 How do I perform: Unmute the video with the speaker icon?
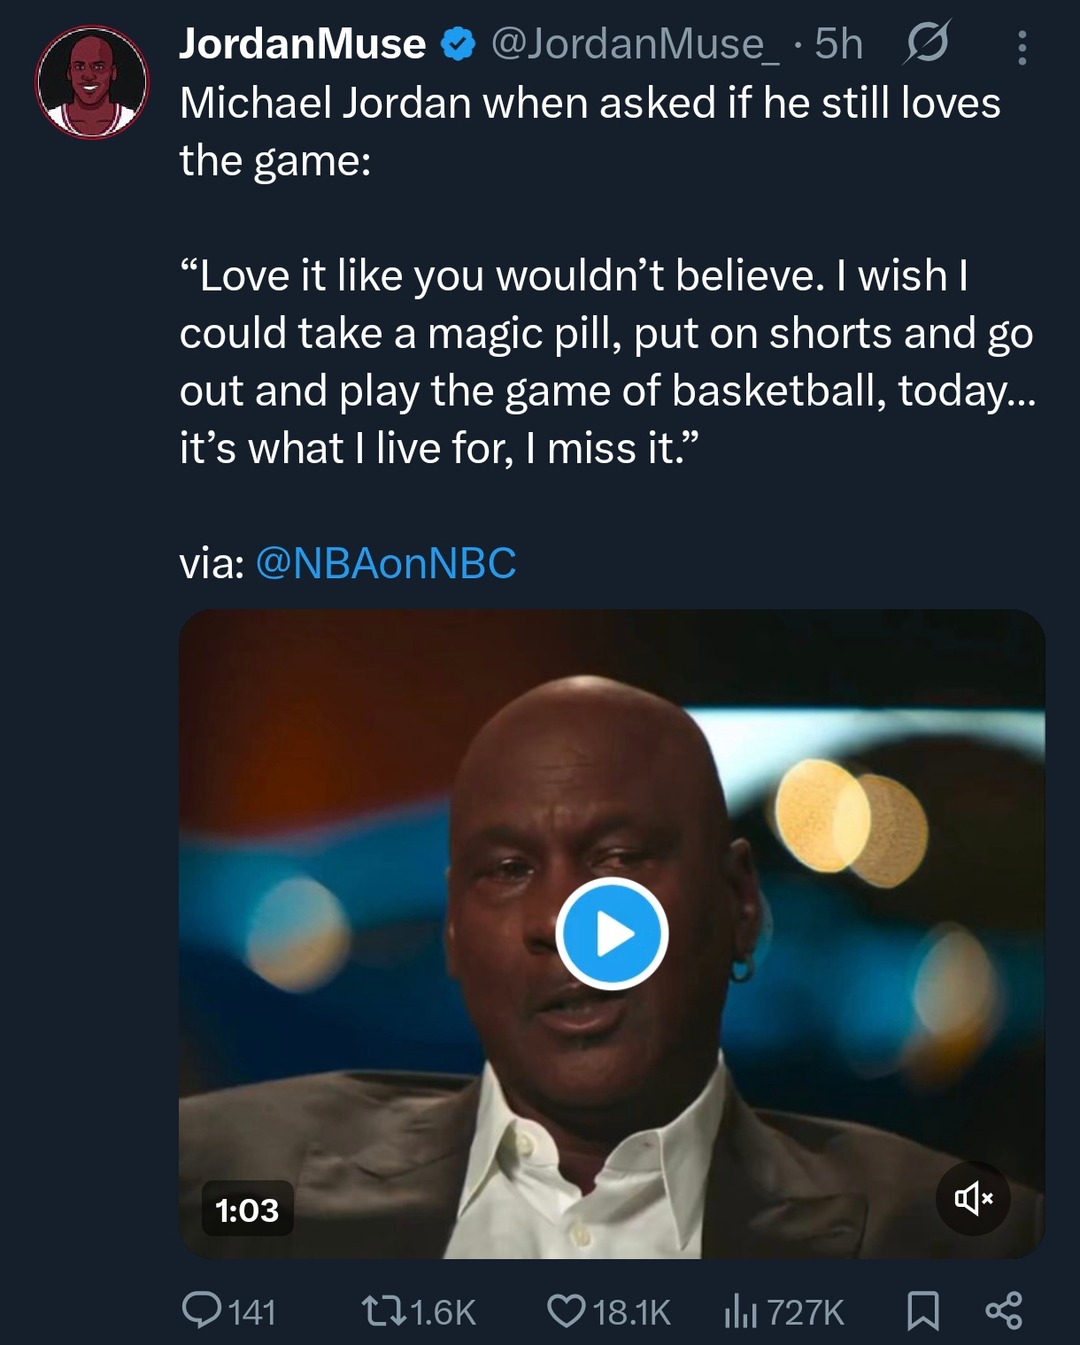tap(972, 1197)
